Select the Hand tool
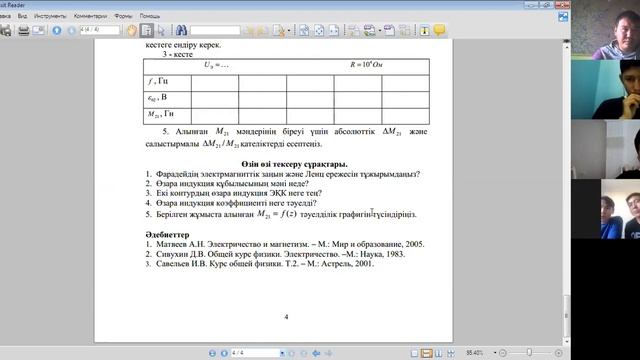 (x=131, y=30)
